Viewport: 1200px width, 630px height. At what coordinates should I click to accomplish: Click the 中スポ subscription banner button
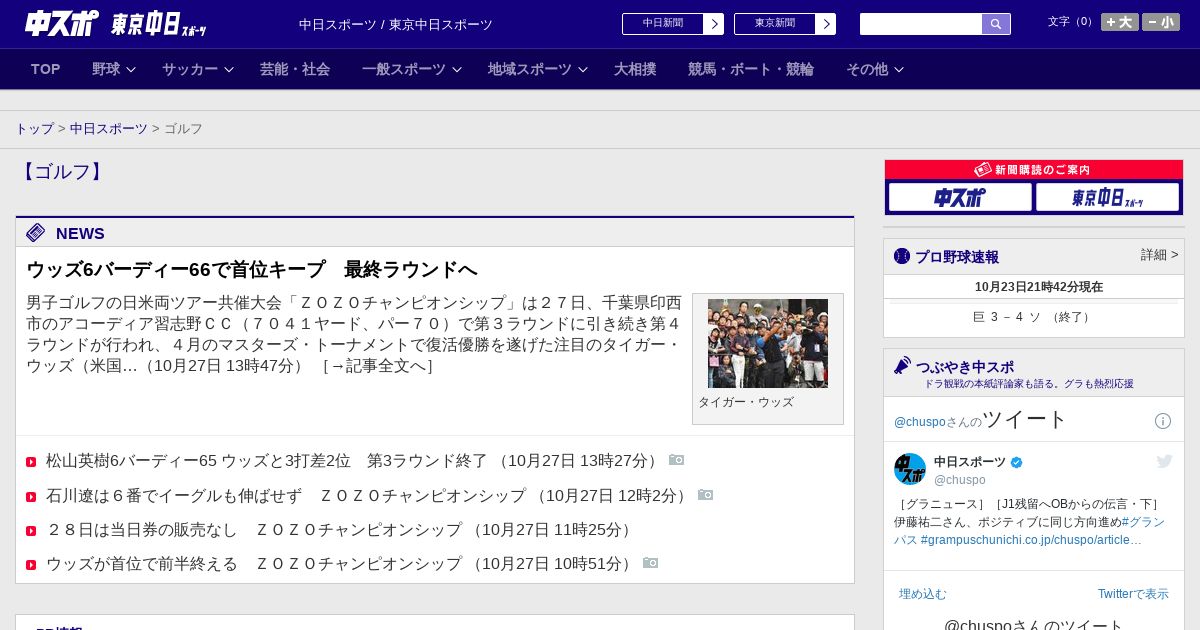960,197
